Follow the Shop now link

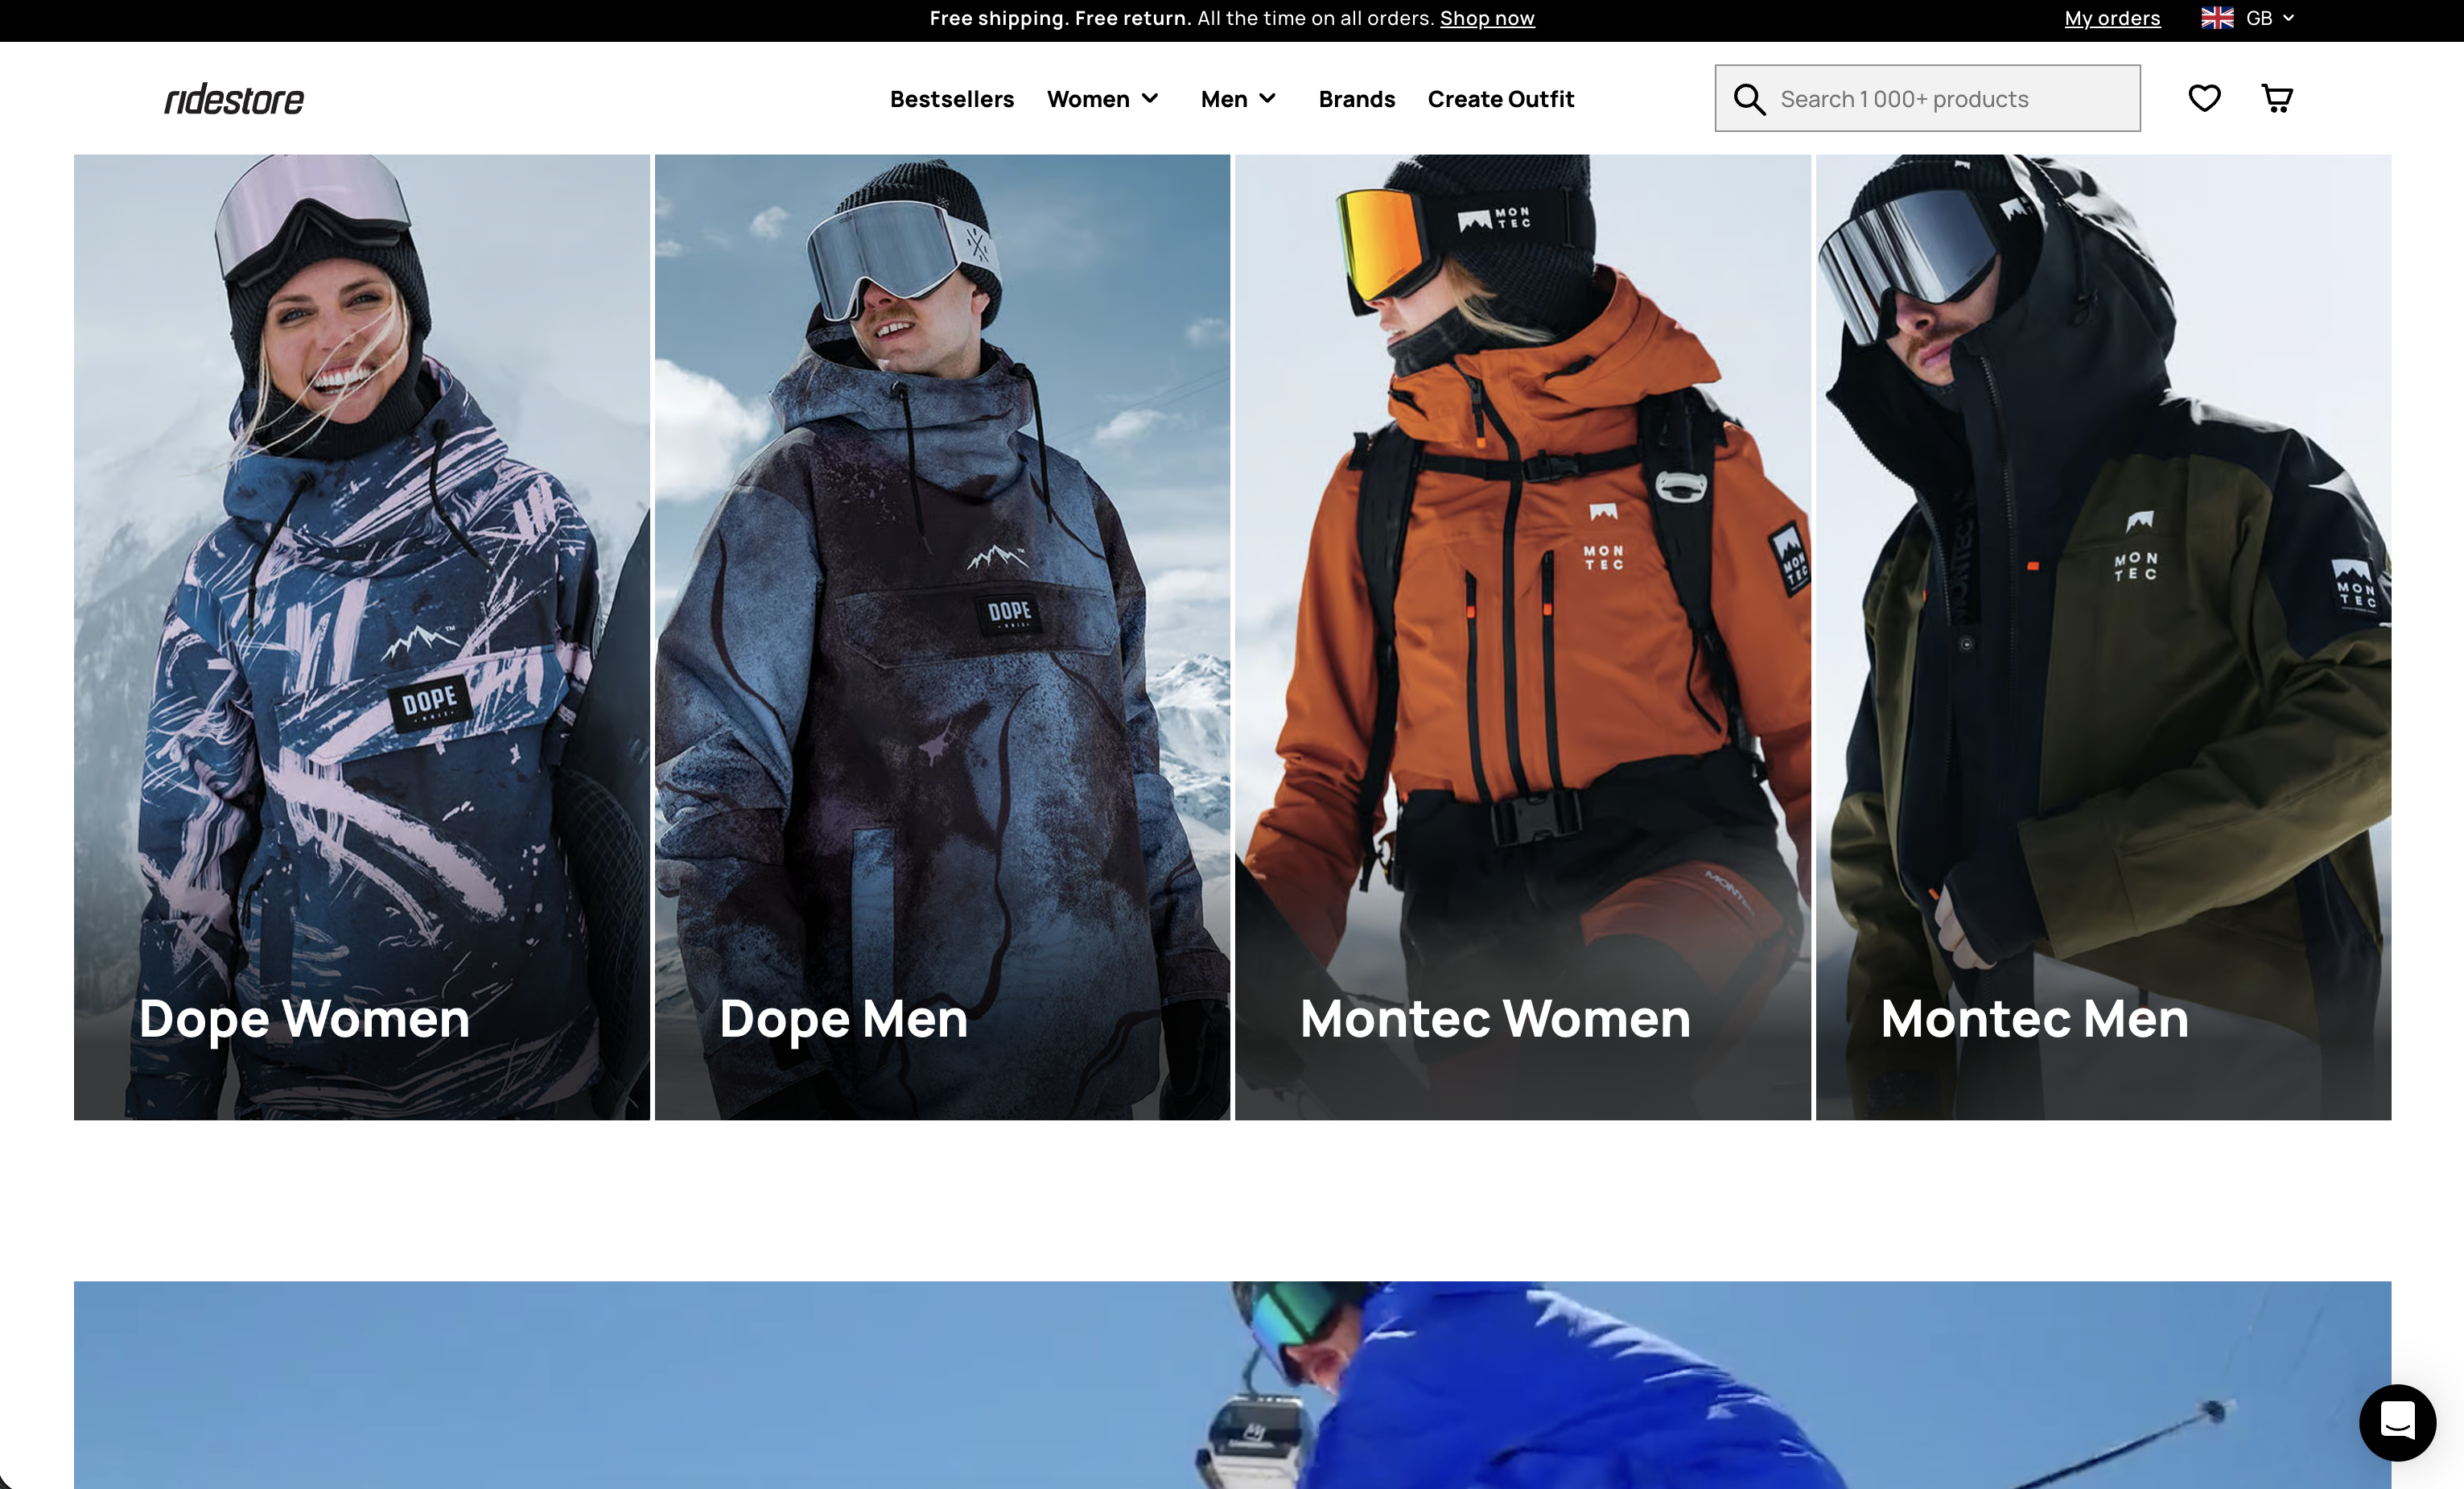(x=1487, y=18)
